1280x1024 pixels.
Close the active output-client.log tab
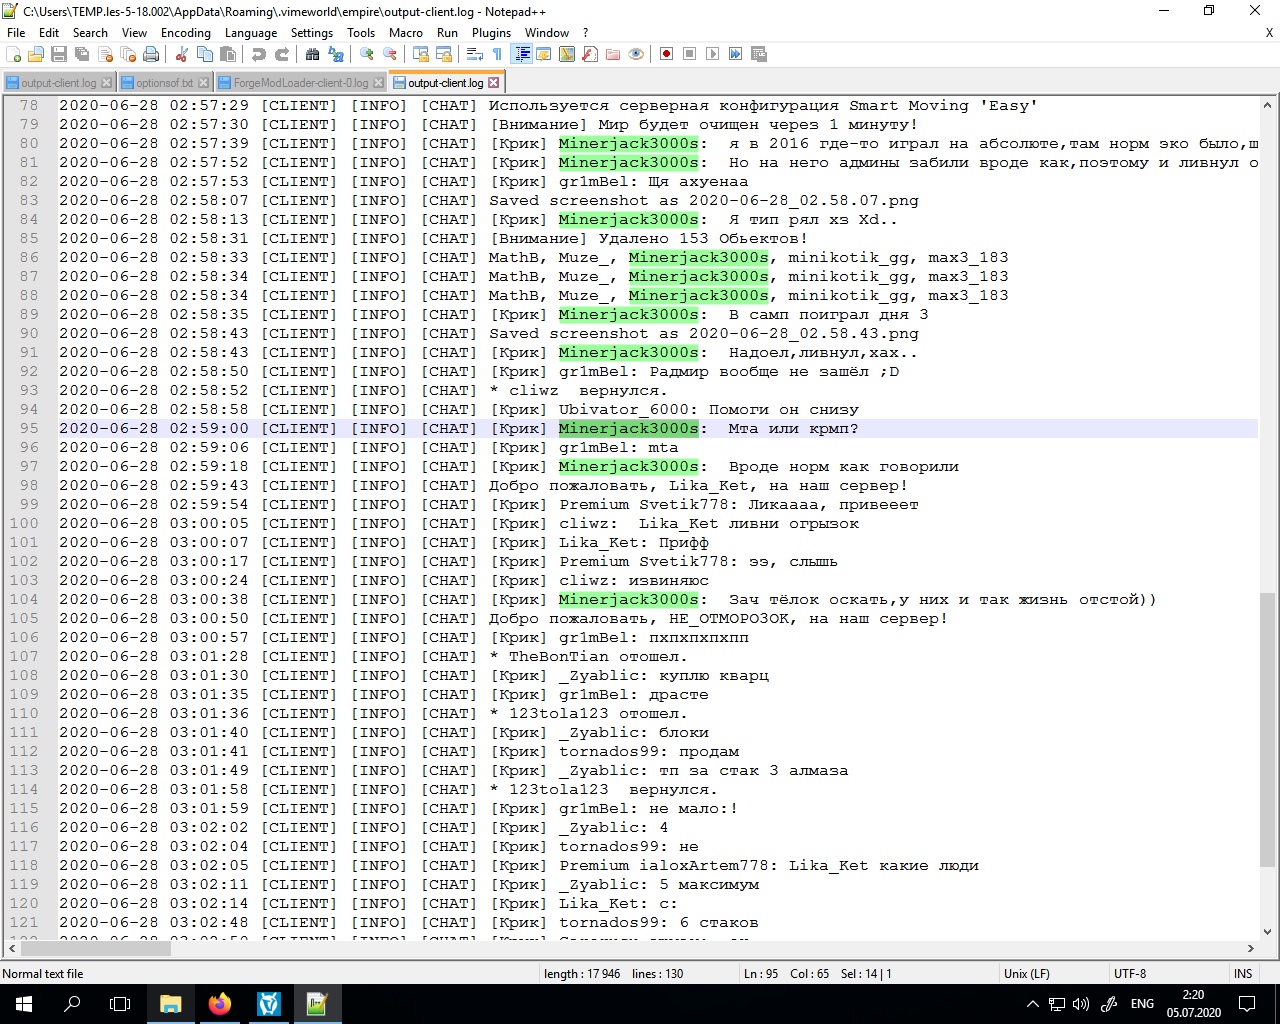point(494,82)
